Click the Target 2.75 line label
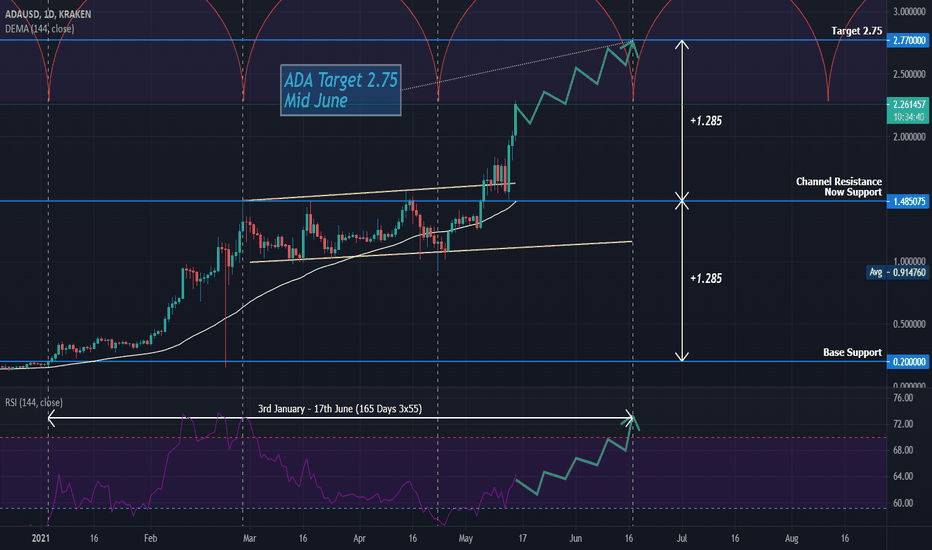This screenshot has width=932, height=550. point(857,31)
